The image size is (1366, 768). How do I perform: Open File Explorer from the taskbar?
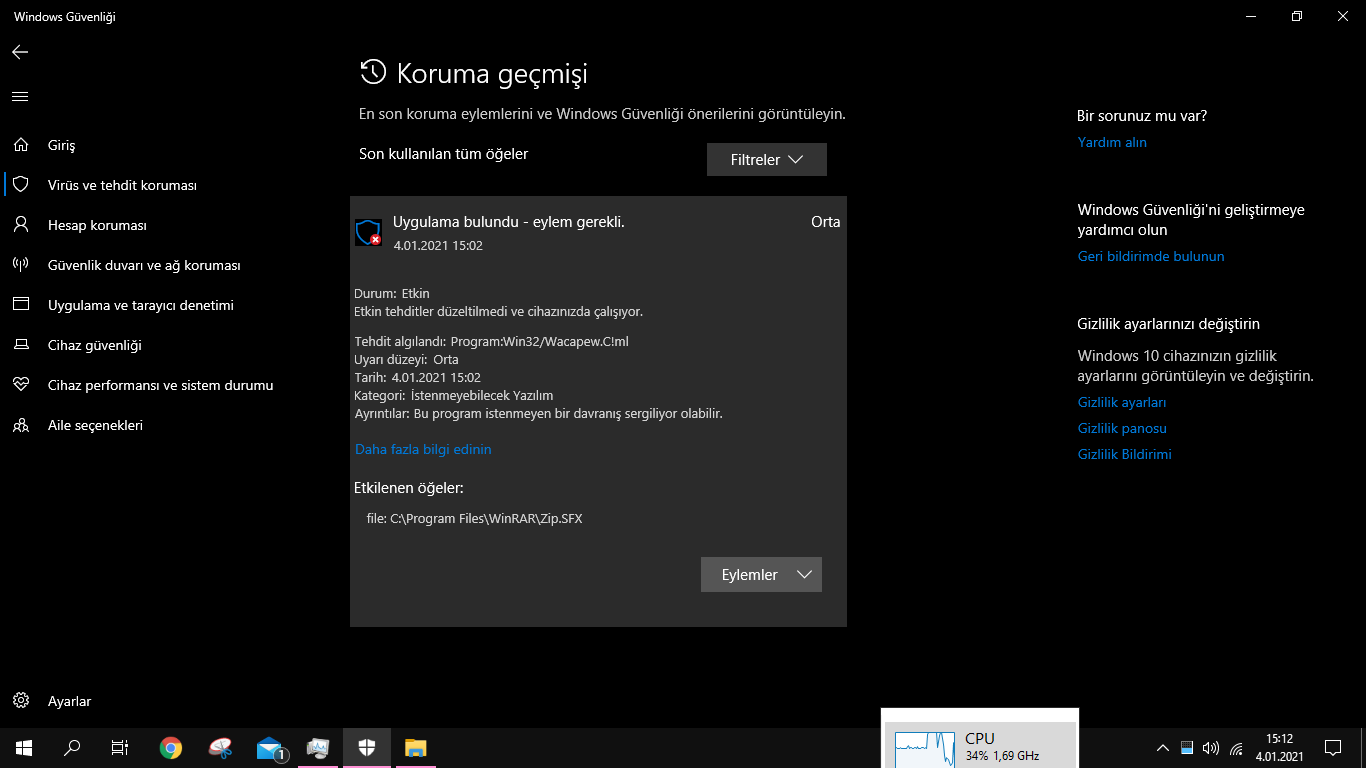[x=415, y=748]
